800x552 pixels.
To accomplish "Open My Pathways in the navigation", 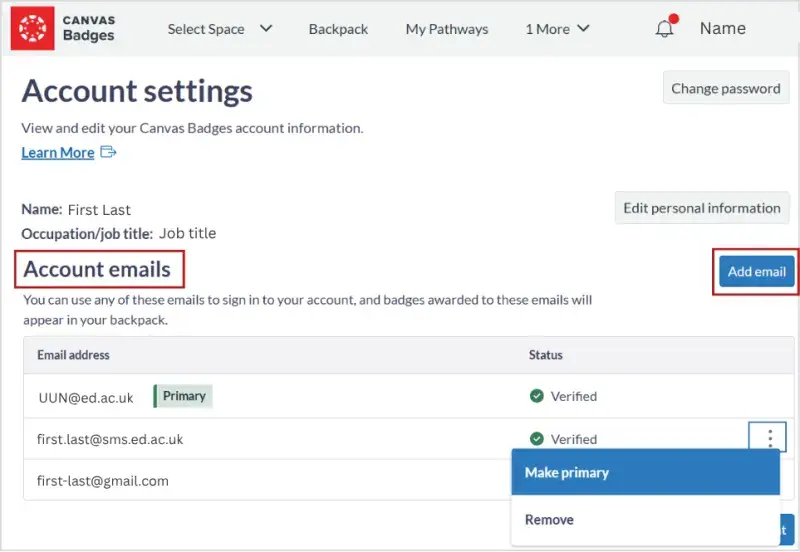I will (x=447, y=29).
